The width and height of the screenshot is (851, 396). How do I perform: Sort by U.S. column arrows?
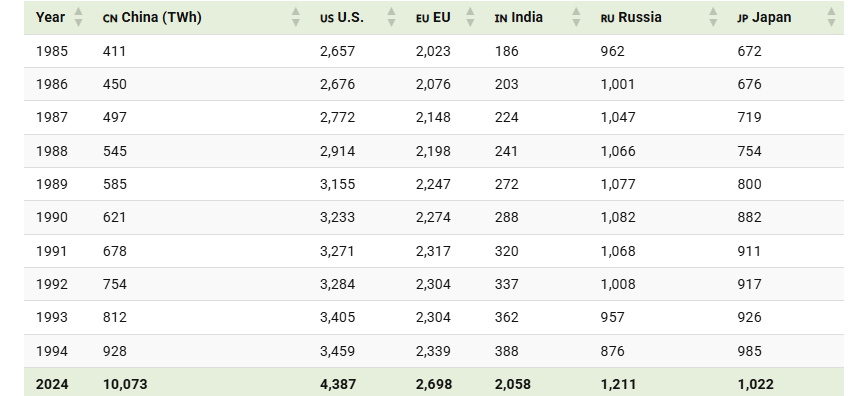[391, 17]
